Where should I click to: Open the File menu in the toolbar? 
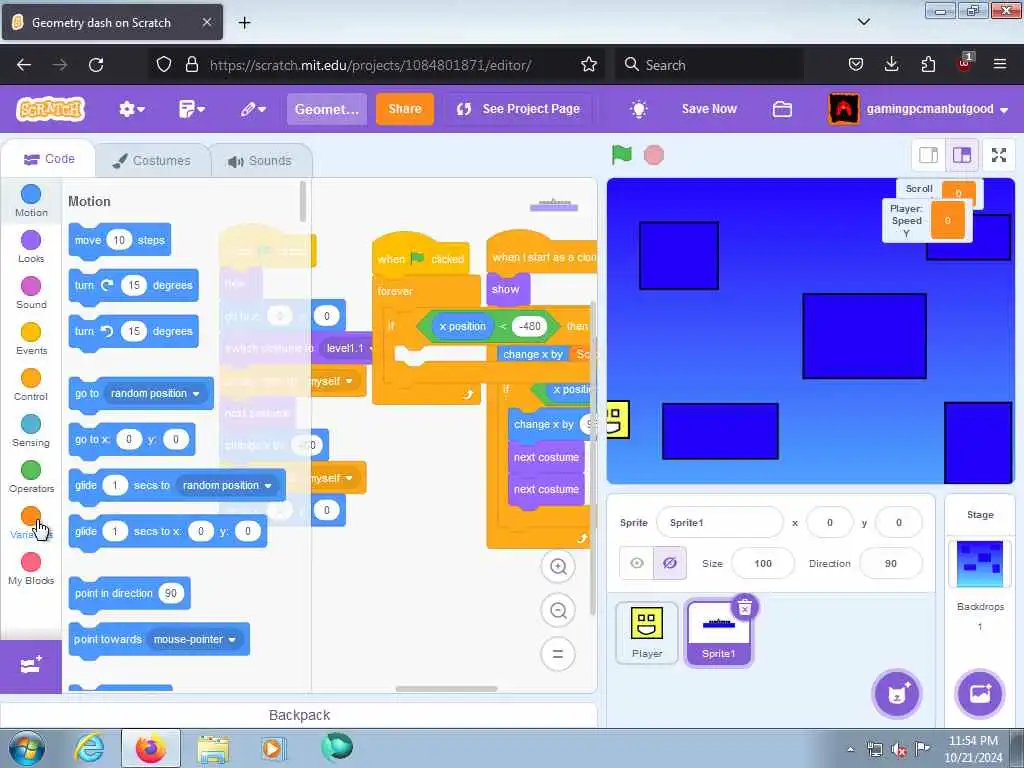[191, 109]
